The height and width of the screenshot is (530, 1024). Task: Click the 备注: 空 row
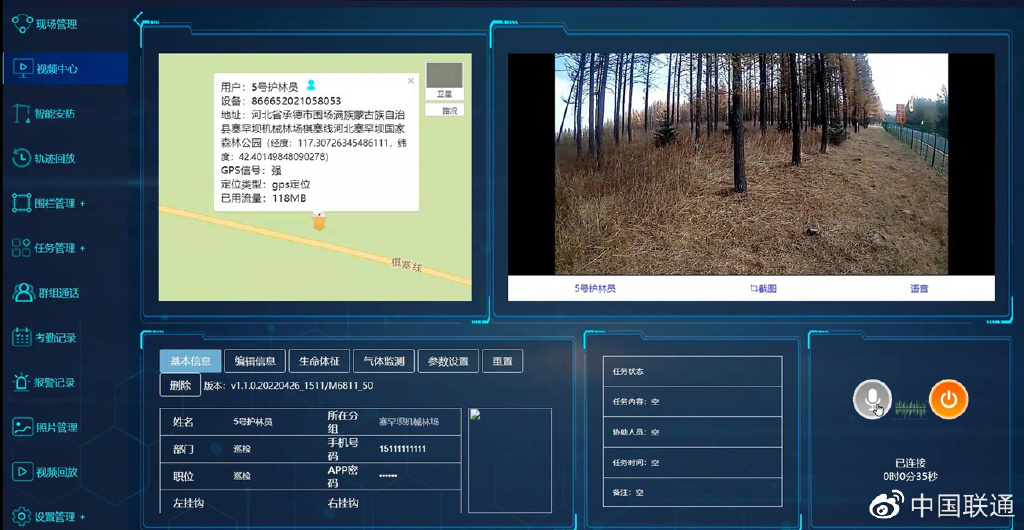click(692, 493)
